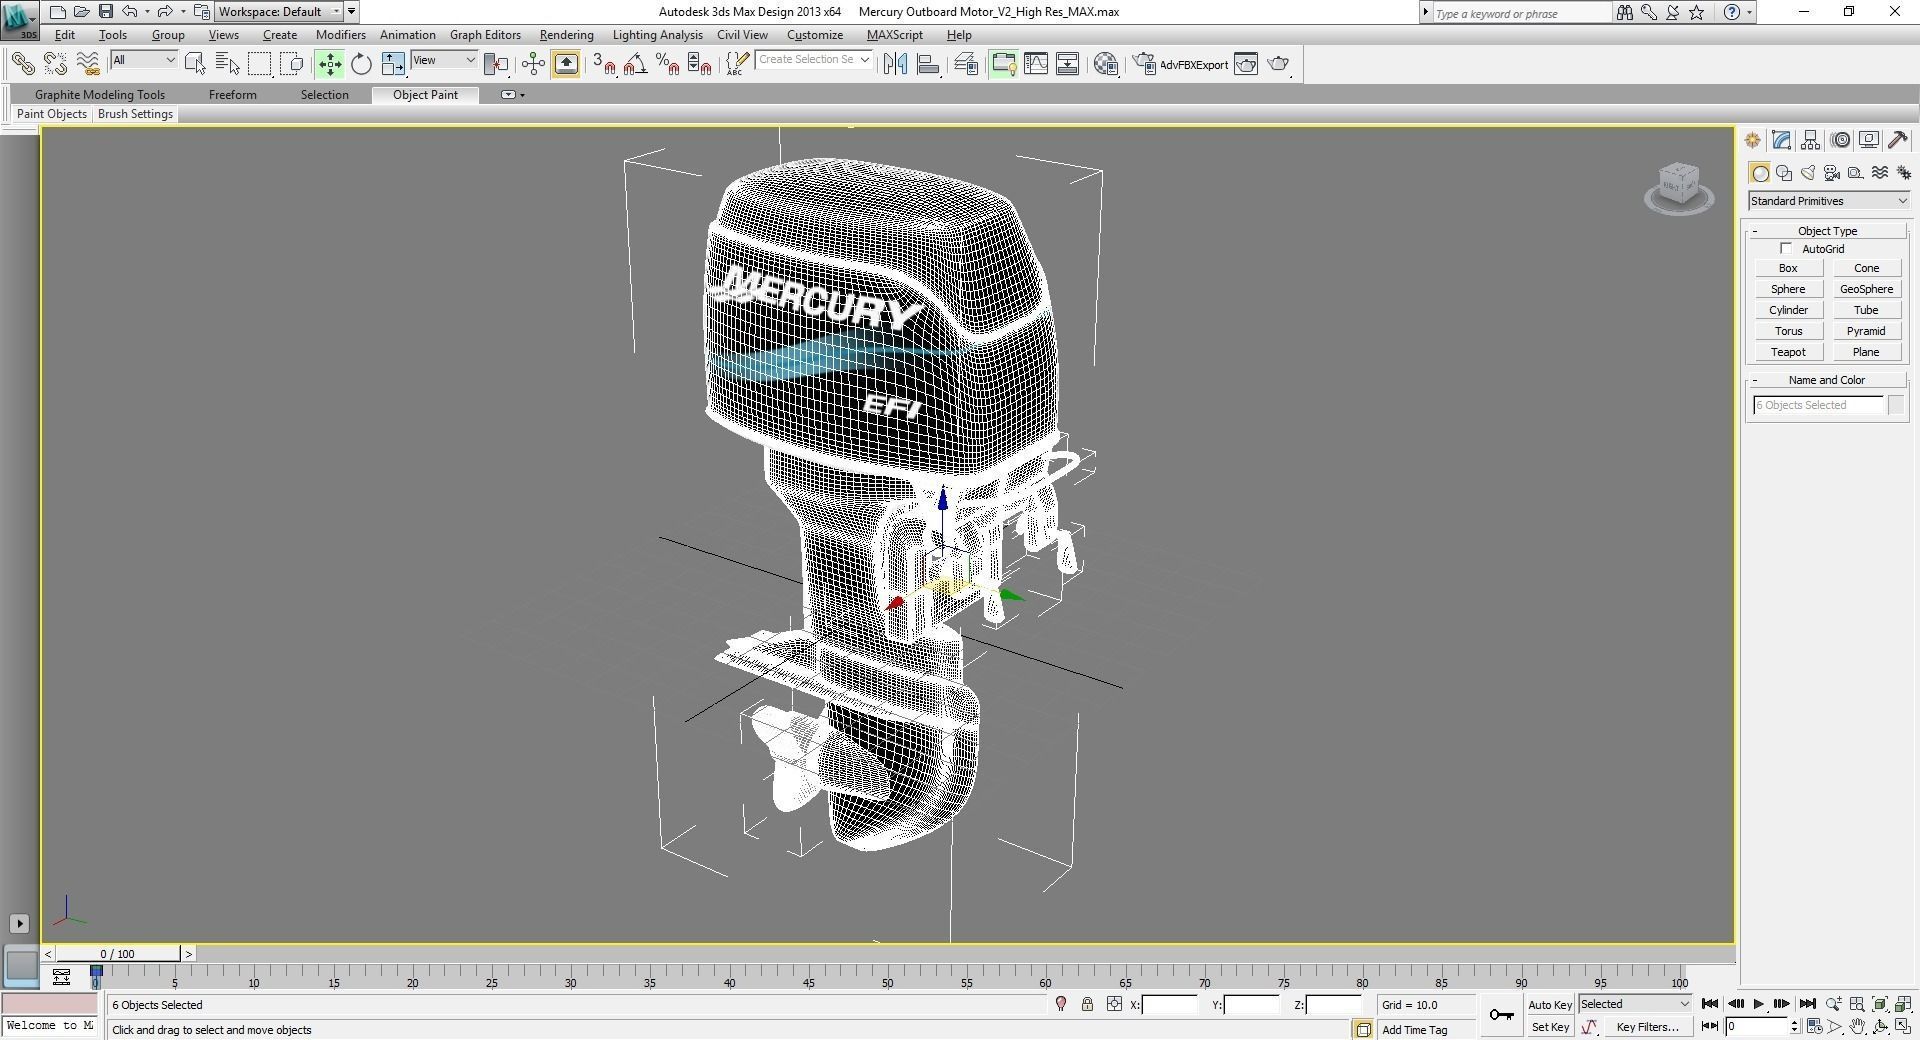The height and width of the screenshot is (1040, 1920).
Task: Toggle Spinner Snap
Action: [x=700, y=64]
